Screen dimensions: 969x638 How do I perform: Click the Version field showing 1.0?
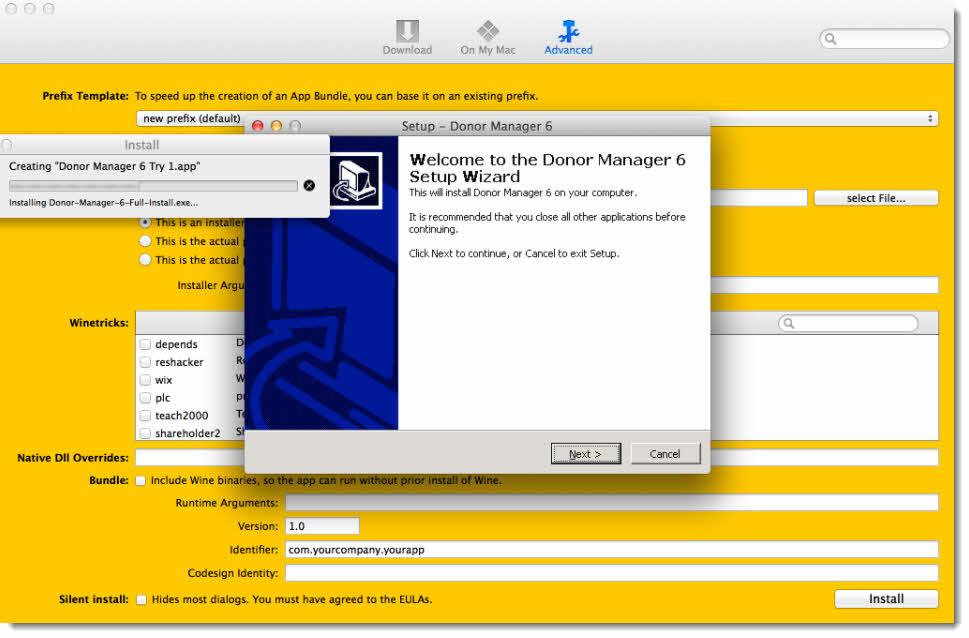322,526
